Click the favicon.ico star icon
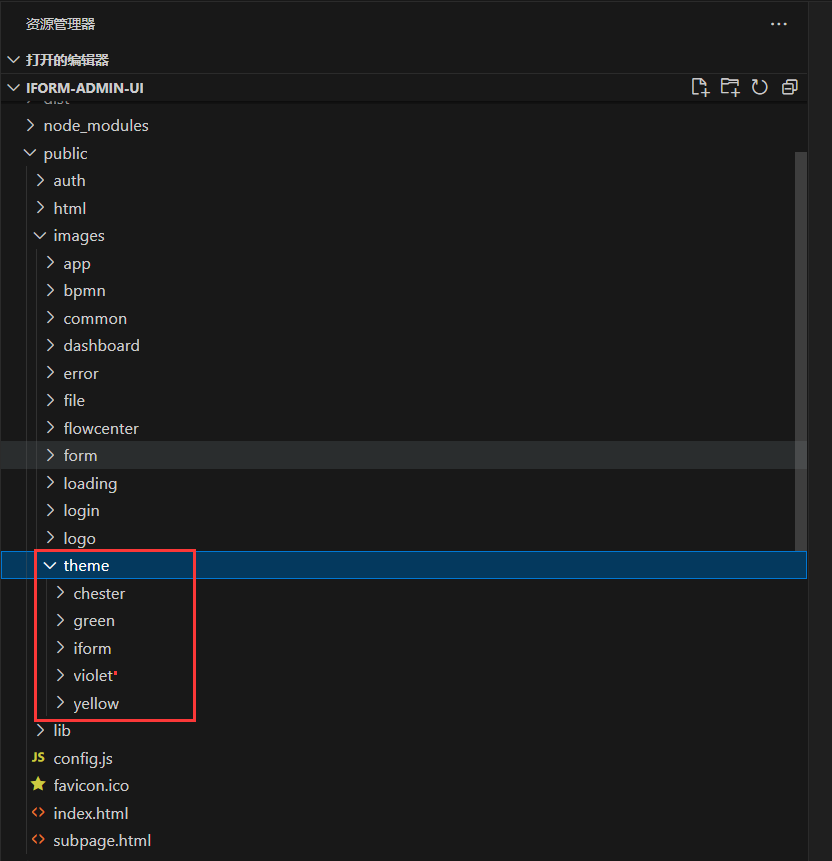 [x=38, y=785]
